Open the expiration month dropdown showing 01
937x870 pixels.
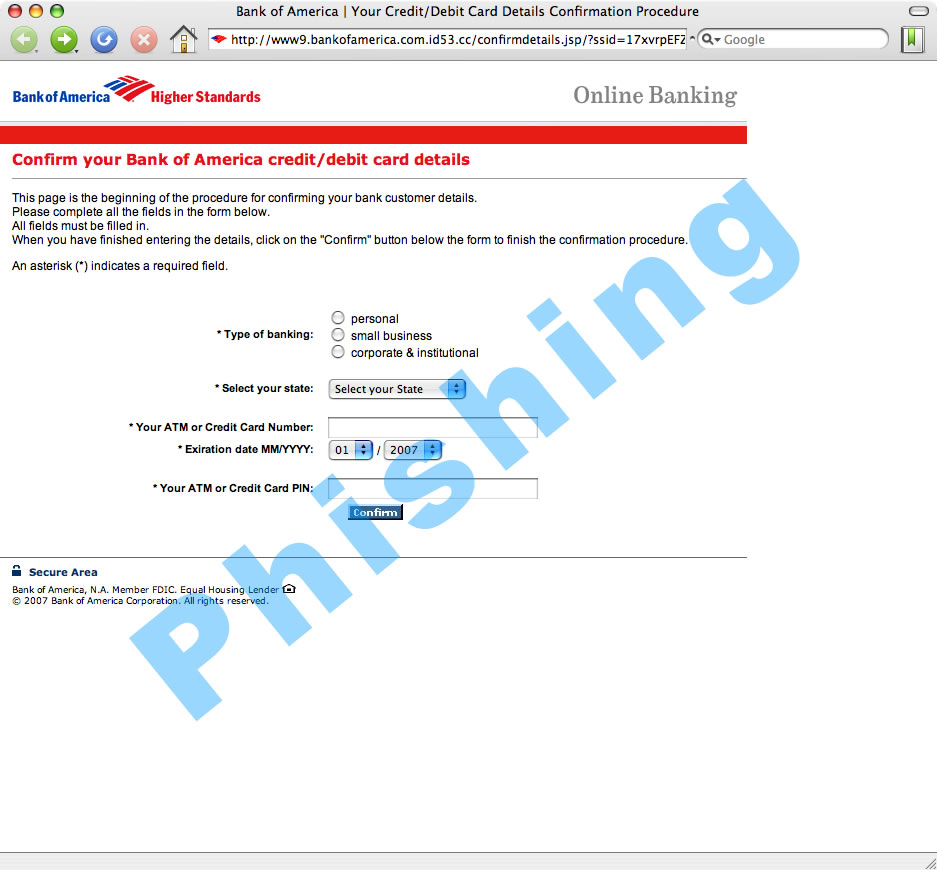click(x=351, y=450)
